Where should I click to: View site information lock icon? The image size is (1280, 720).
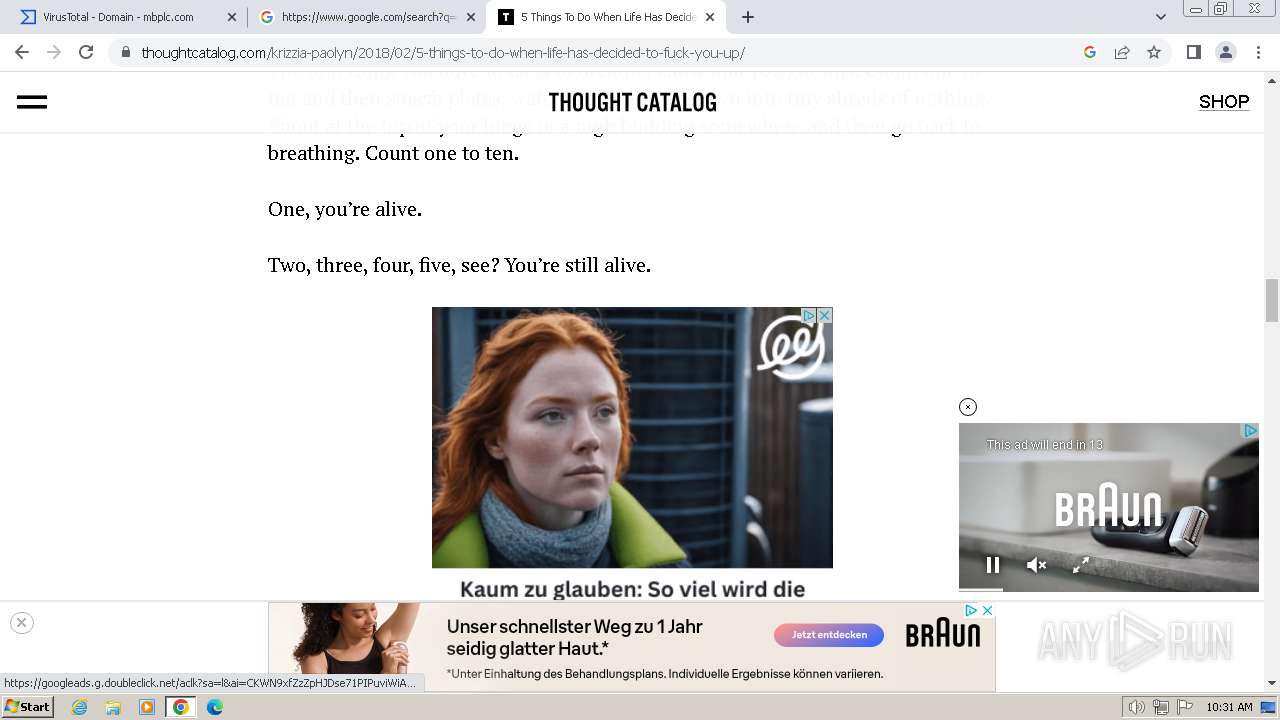coord(125,53)
